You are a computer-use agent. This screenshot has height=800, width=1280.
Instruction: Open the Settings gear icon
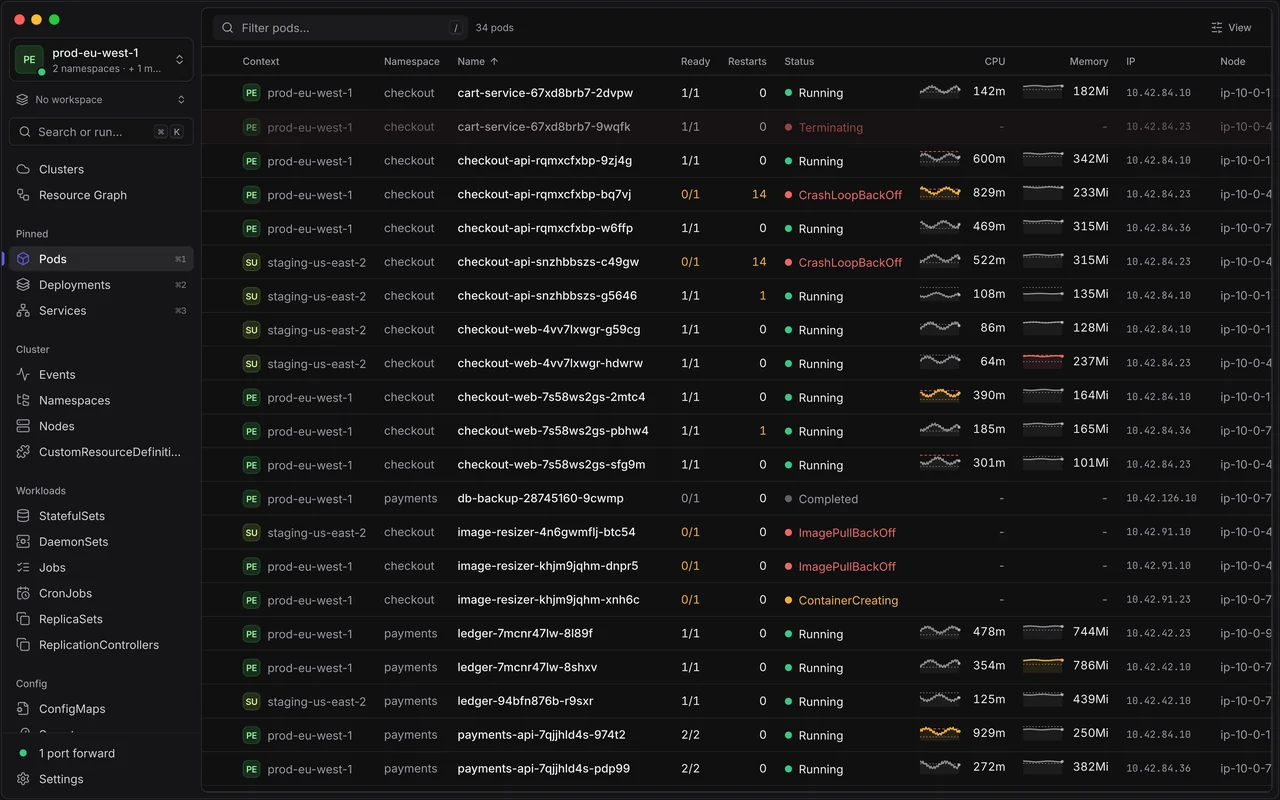(23, 779)
